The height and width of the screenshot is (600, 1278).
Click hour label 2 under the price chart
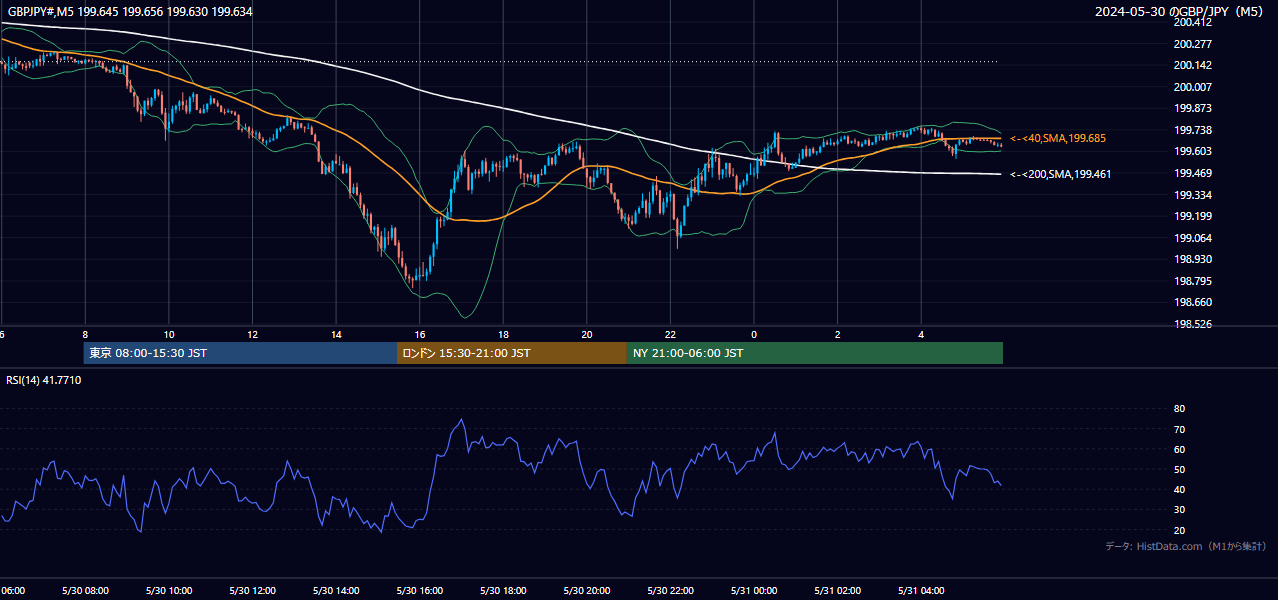[x=838, y=334]
